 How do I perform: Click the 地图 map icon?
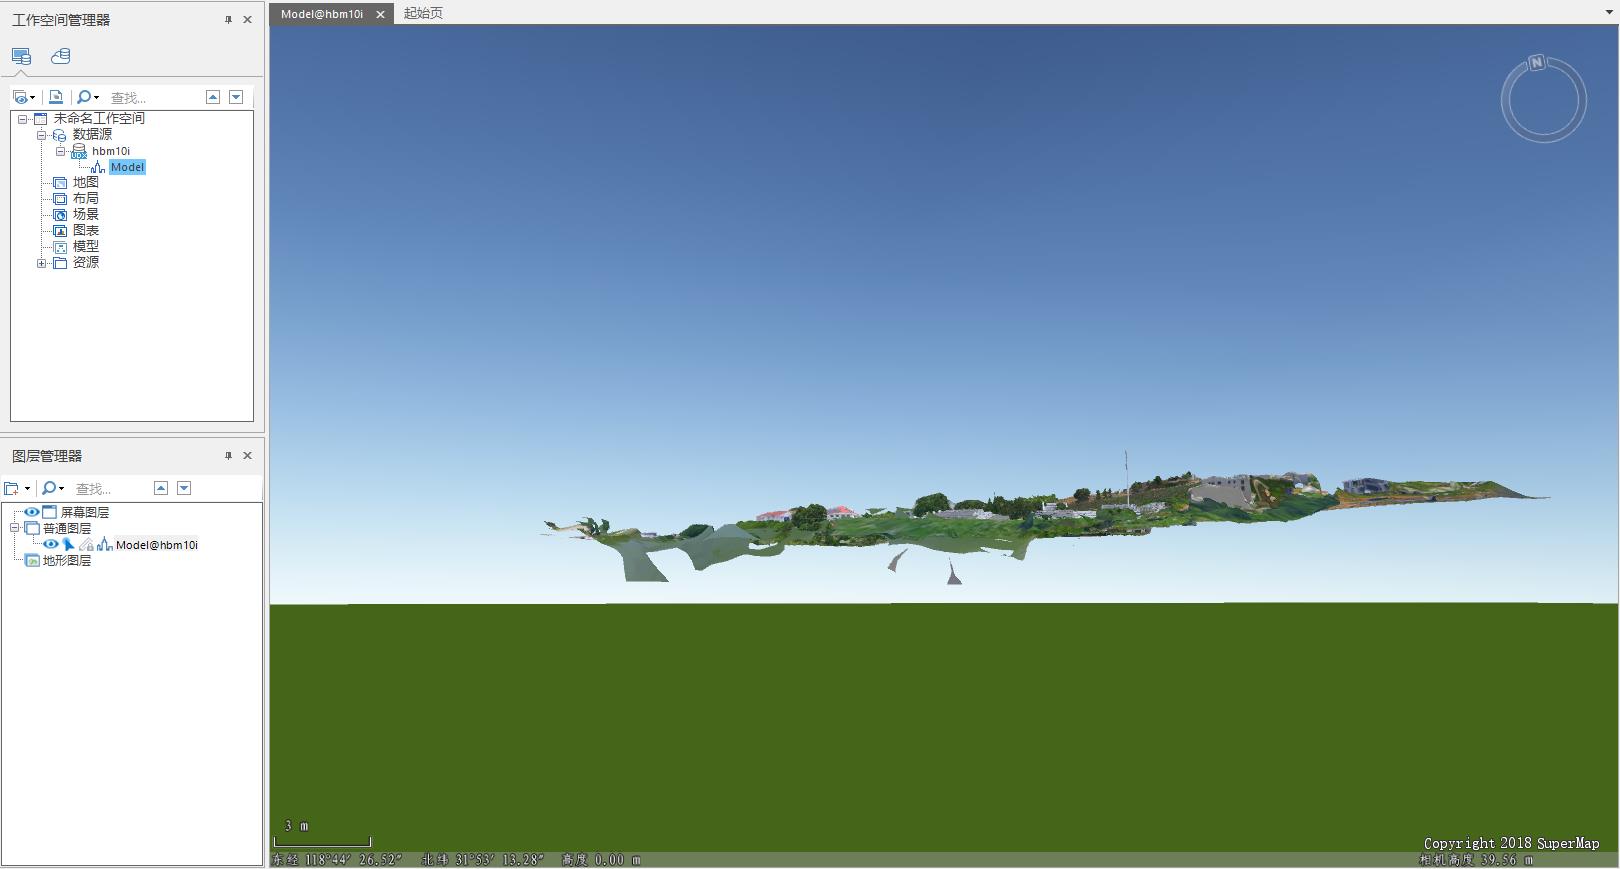(x=60, y=183)
